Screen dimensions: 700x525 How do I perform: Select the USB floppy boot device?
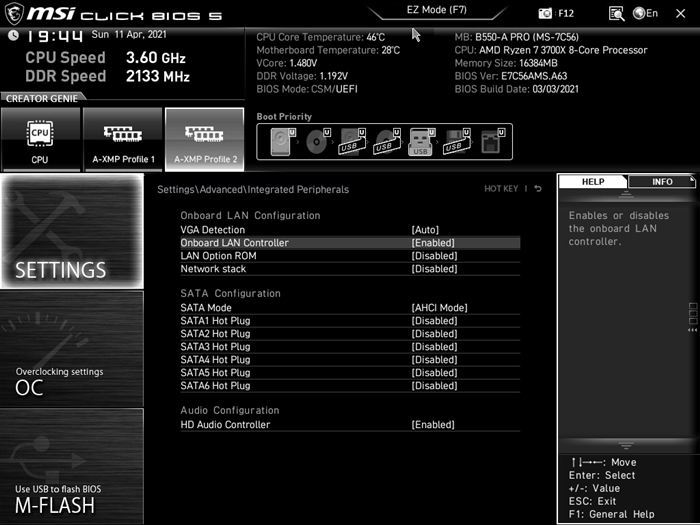pos(457,142)
